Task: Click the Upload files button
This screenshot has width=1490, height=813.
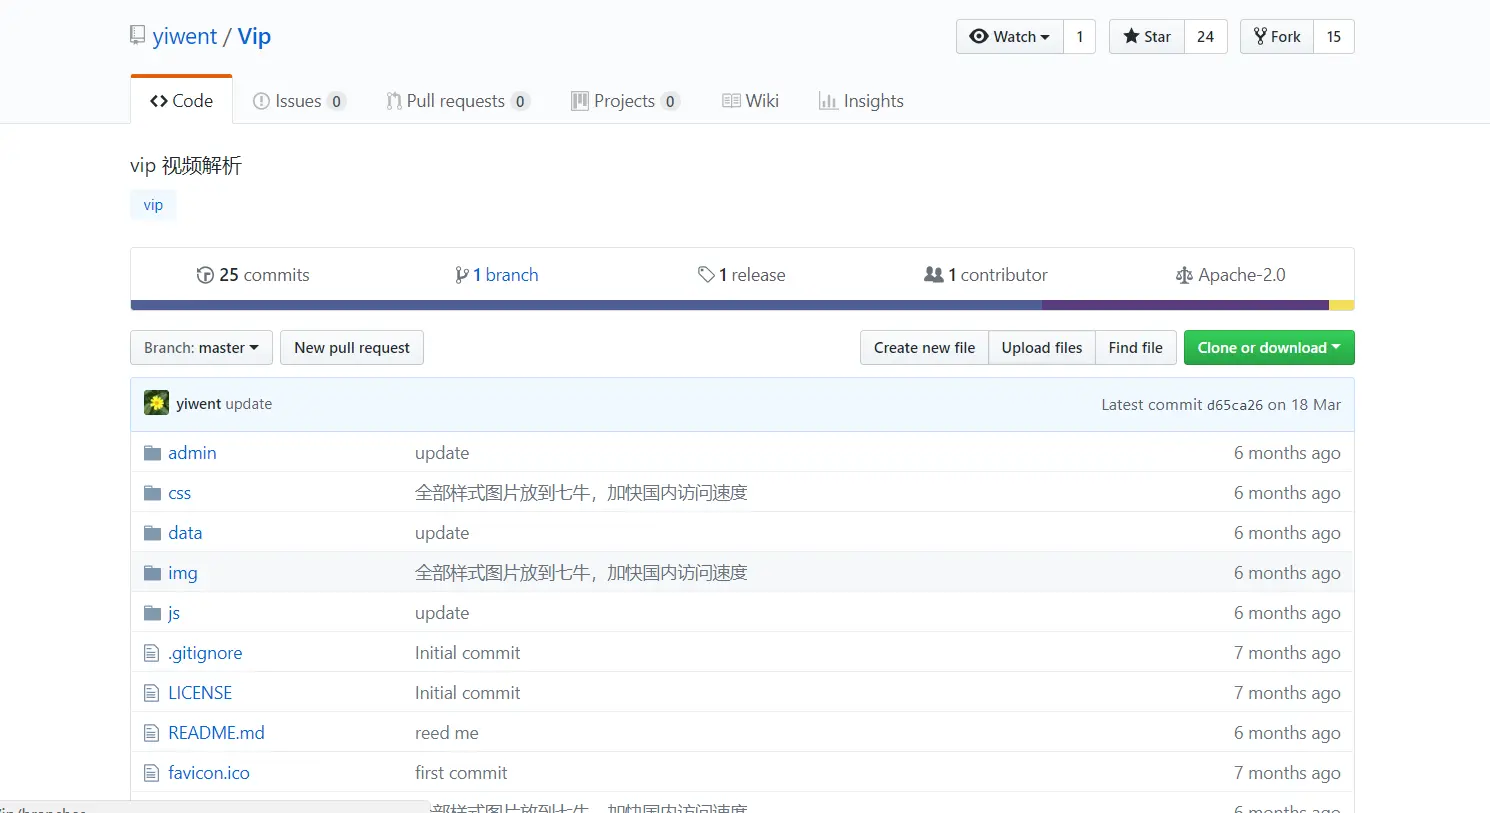Action: tap(1042, 348)
